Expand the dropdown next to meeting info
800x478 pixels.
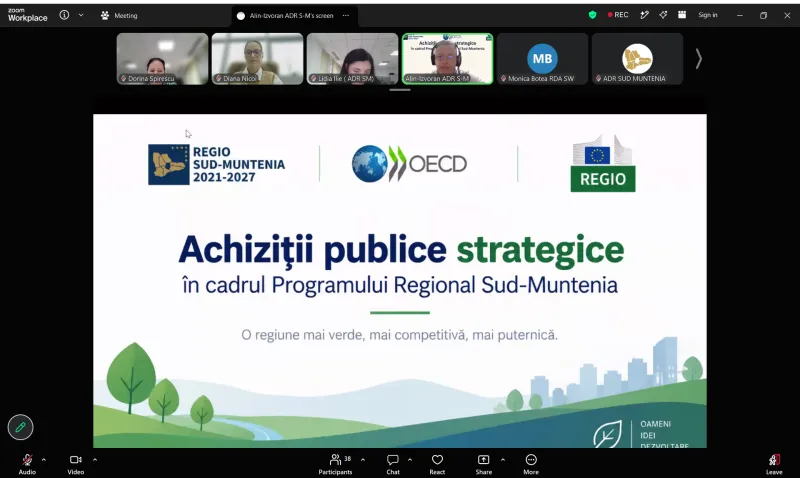81,15
